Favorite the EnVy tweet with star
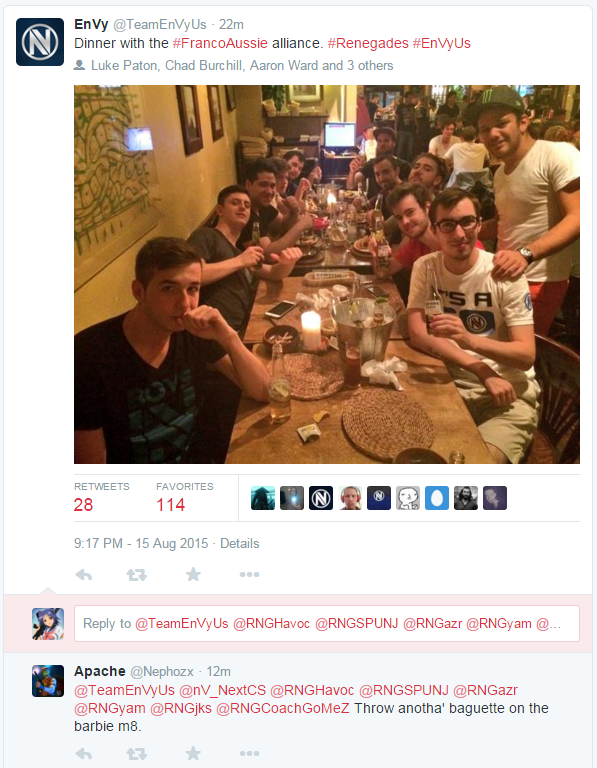597x768 pixels. tap(193, 574)
